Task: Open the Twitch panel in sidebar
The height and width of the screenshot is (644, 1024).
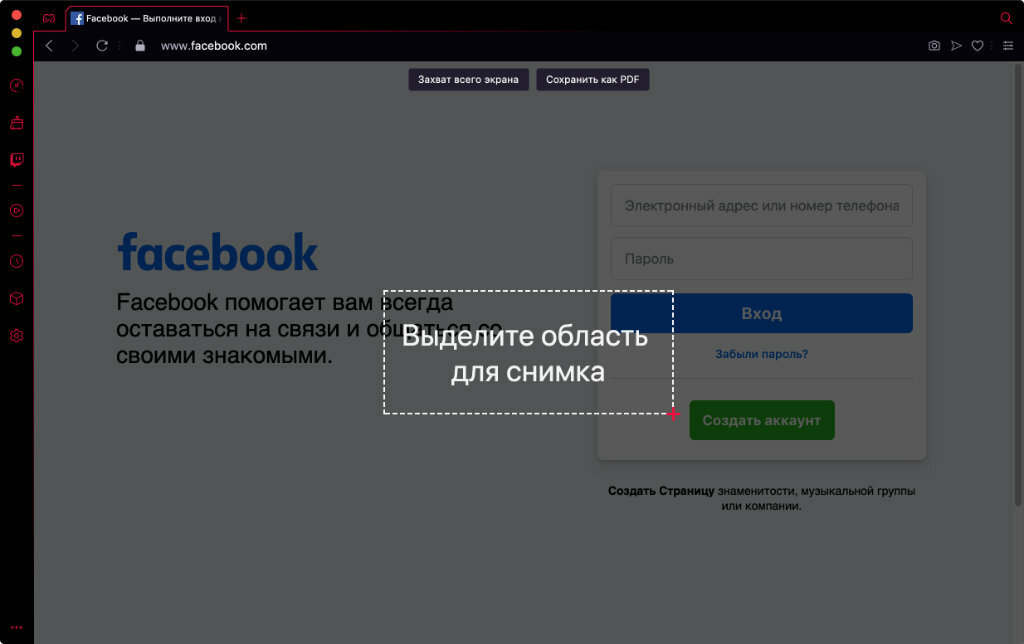Action: (x=17, y=160)
